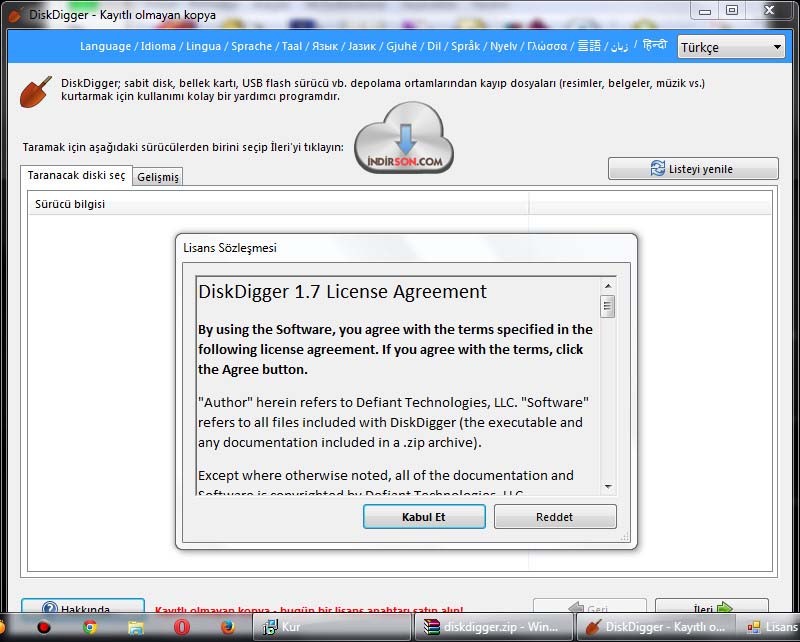
Task: Decline the license with Reddet
Action: (x=555, y=517)
